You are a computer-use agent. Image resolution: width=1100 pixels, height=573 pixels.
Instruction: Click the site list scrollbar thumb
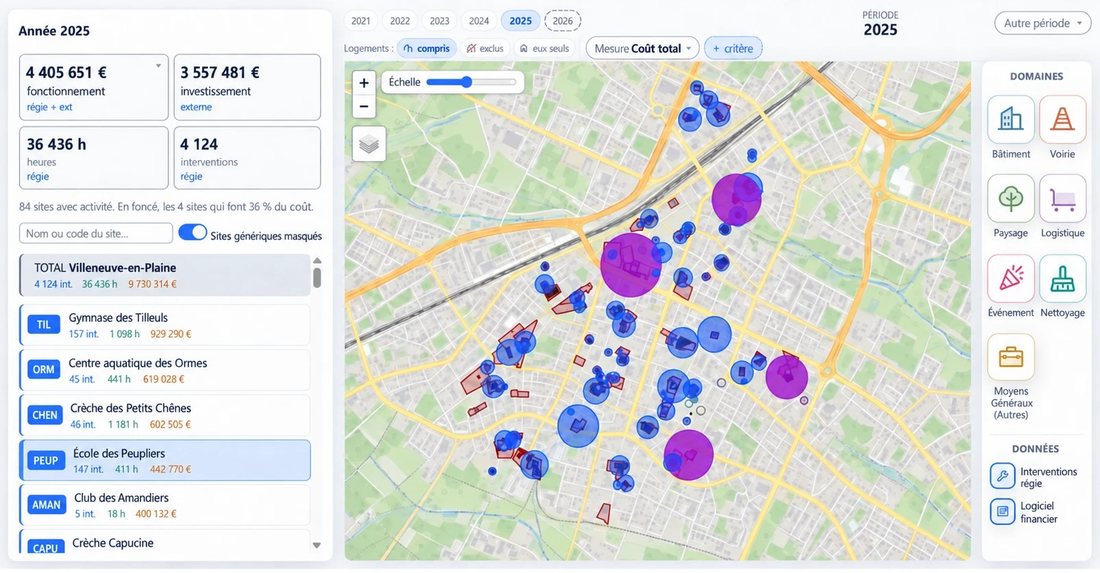[317, 277]
